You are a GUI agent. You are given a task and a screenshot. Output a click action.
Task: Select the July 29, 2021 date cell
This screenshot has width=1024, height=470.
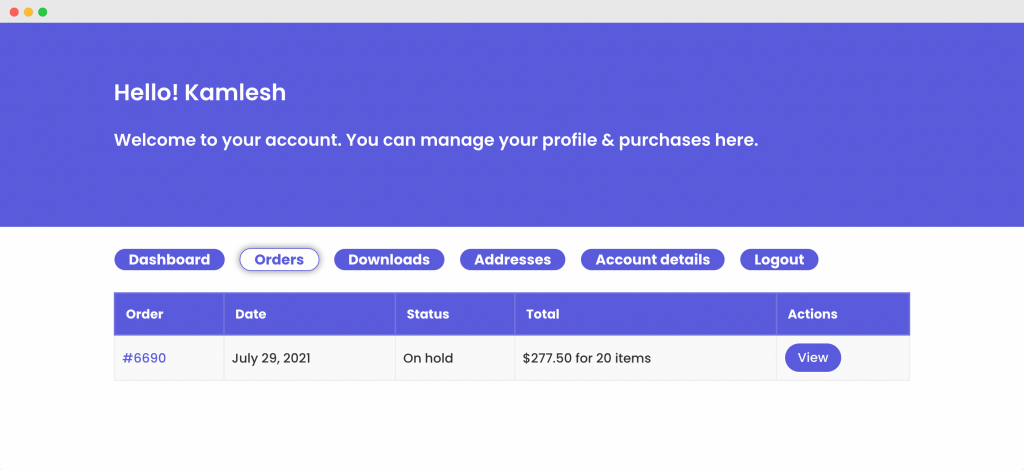point(310,358)
